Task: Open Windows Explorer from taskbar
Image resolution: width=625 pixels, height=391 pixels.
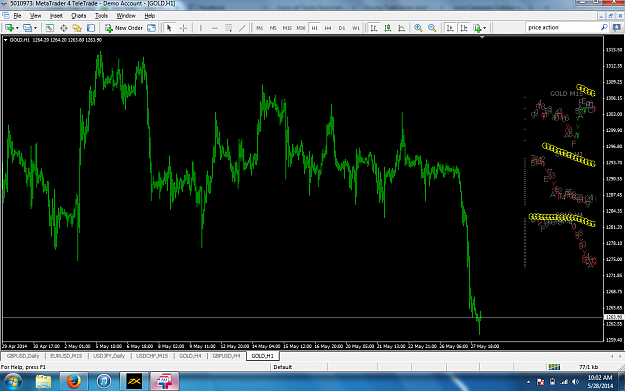Action: click(x=43, y=382)
